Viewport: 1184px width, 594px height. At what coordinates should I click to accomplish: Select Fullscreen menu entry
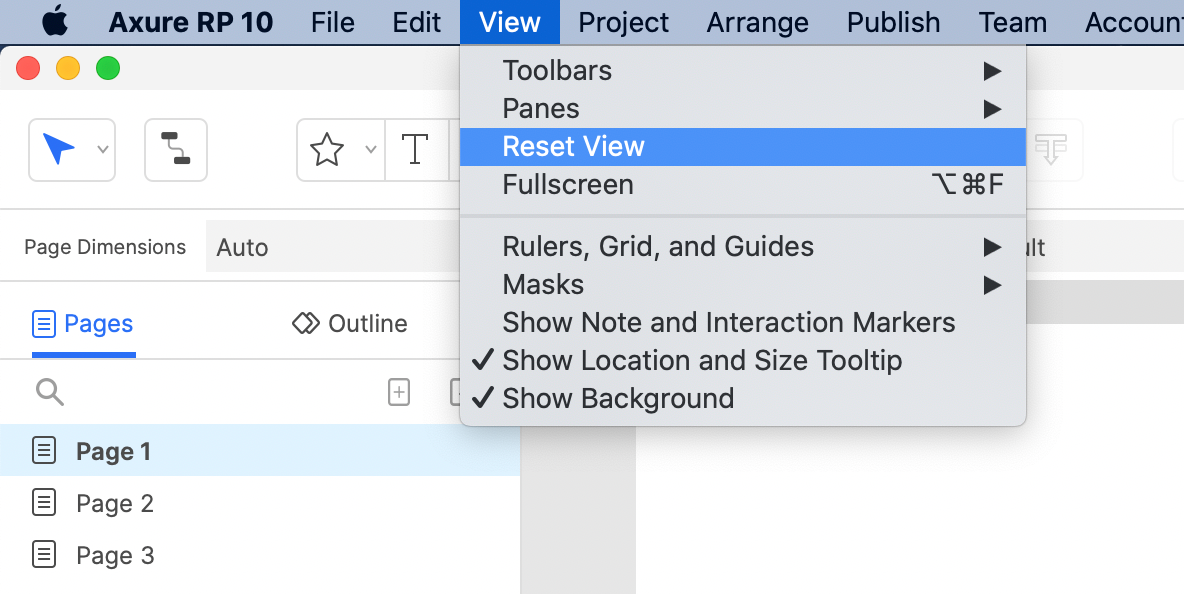coord(567,184)
